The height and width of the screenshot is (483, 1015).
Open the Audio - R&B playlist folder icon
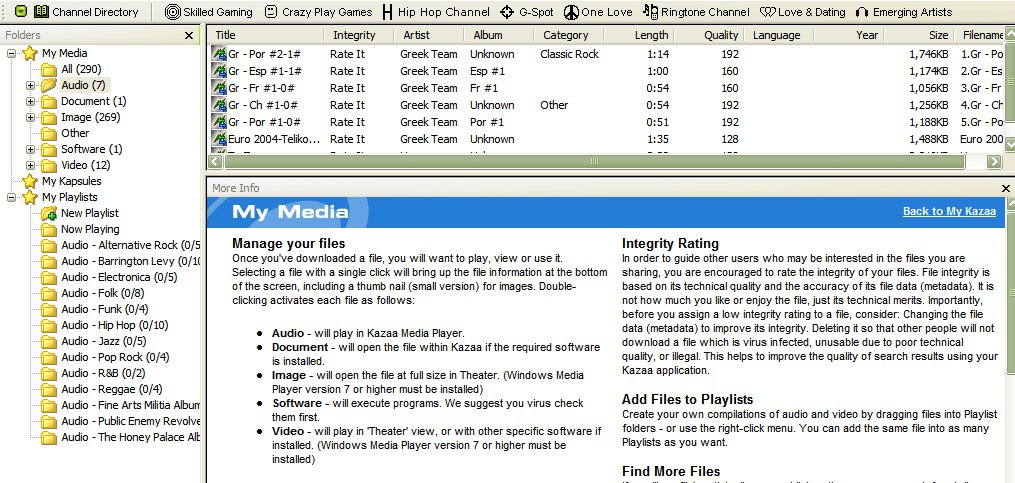point(49,374)
